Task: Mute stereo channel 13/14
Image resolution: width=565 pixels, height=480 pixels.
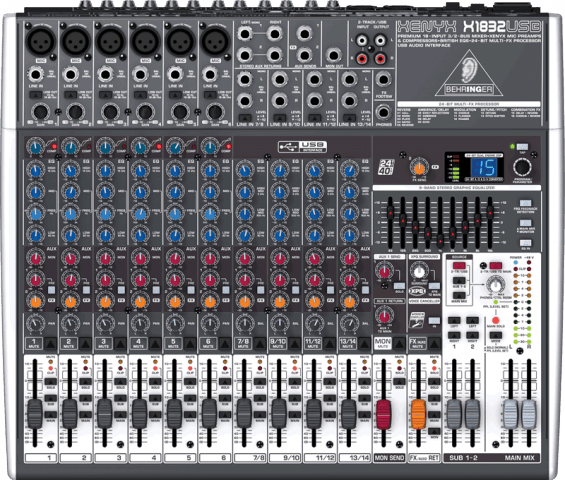Action: [x=365, y=344]
